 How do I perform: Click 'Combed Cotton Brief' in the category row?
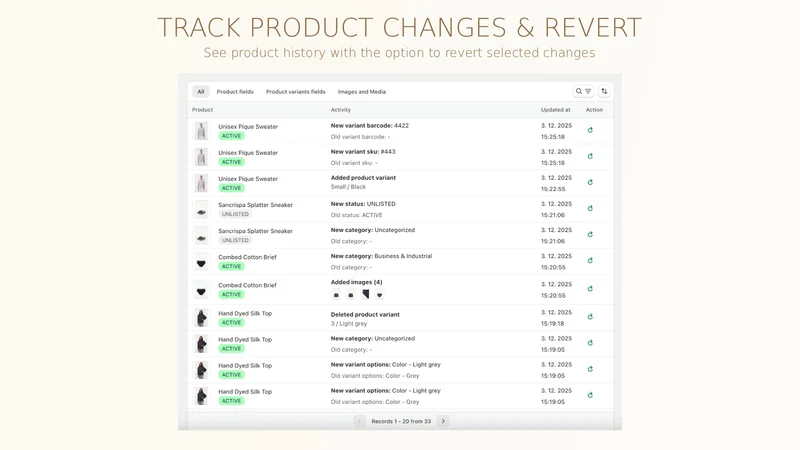[x=247, y=257]
